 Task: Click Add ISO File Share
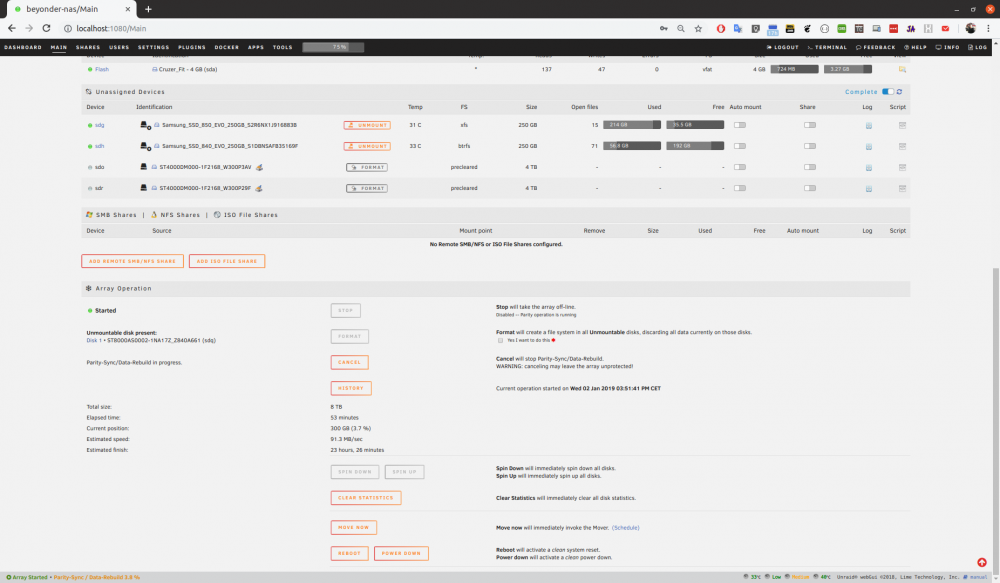226,261
